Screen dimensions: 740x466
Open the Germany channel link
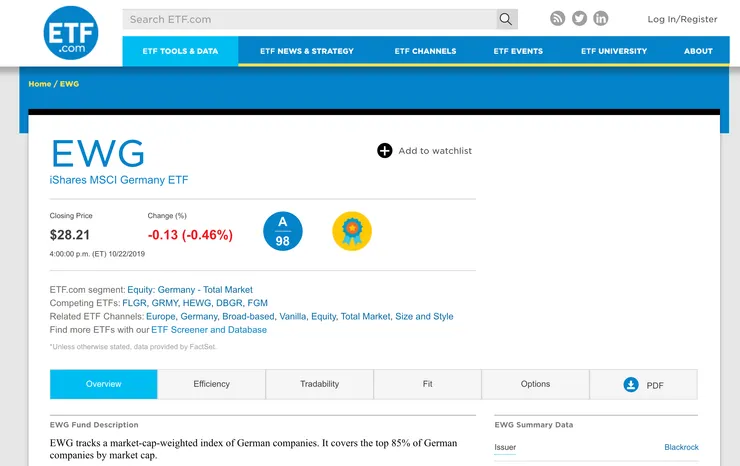(x=199, y=316)
